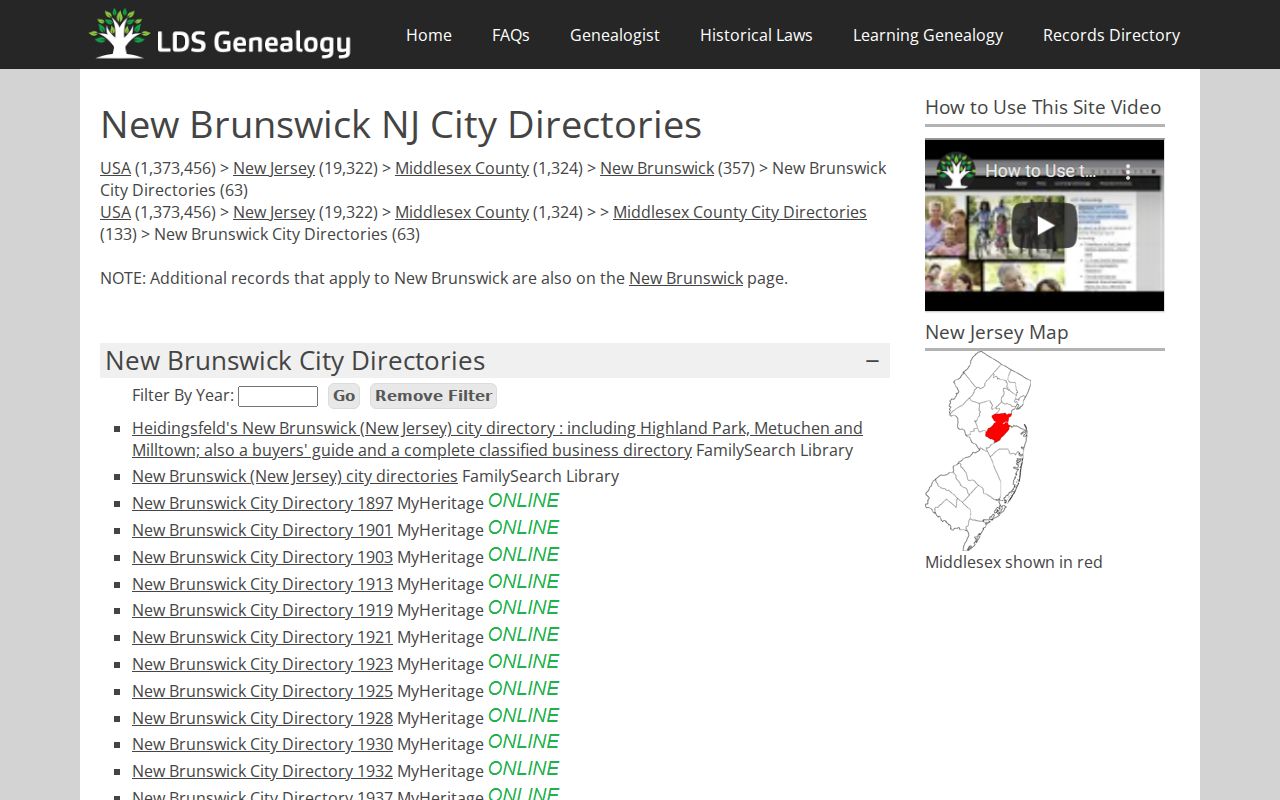Click the Go filter button
This screenshot has height=800, width=1280.
point(344,396)
